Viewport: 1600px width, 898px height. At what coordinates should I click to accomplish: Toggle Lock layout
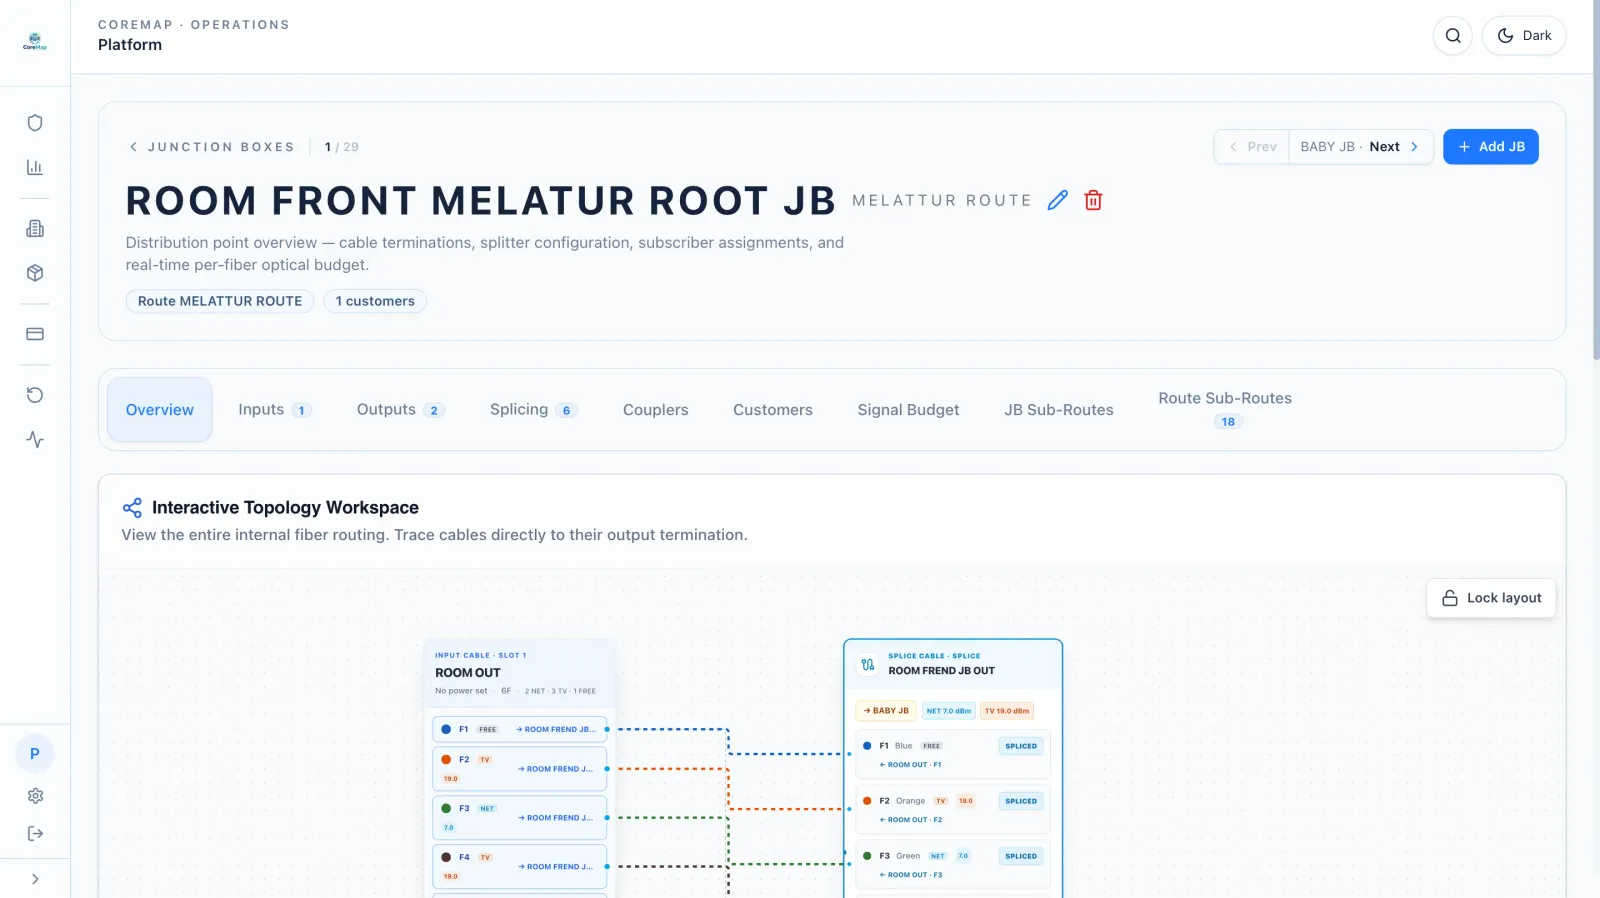click(1491, 598)
